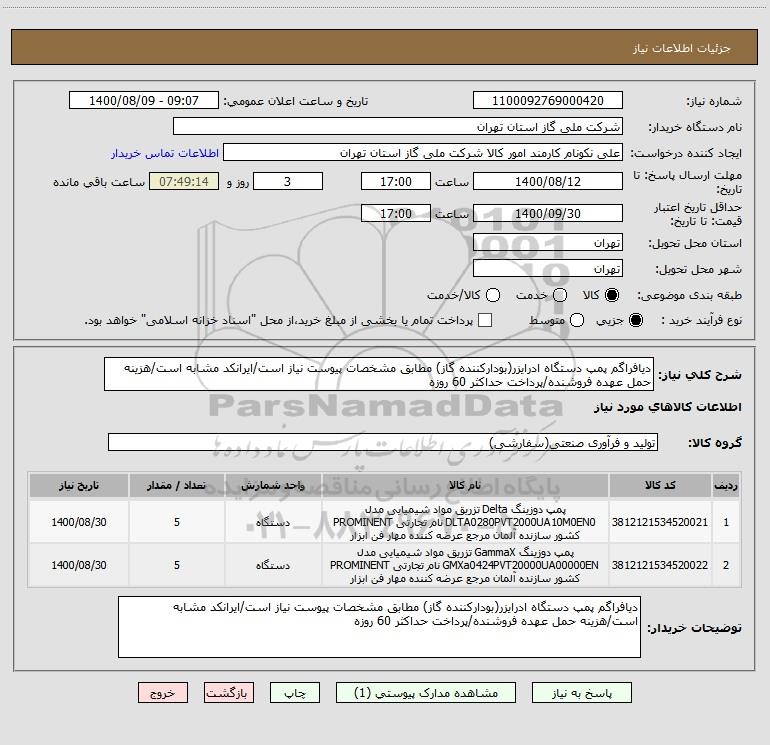This screenshot has width=770, height=745.
Task: Click the price validity date 1400/09/30
Action: click(x=548, y=214)
